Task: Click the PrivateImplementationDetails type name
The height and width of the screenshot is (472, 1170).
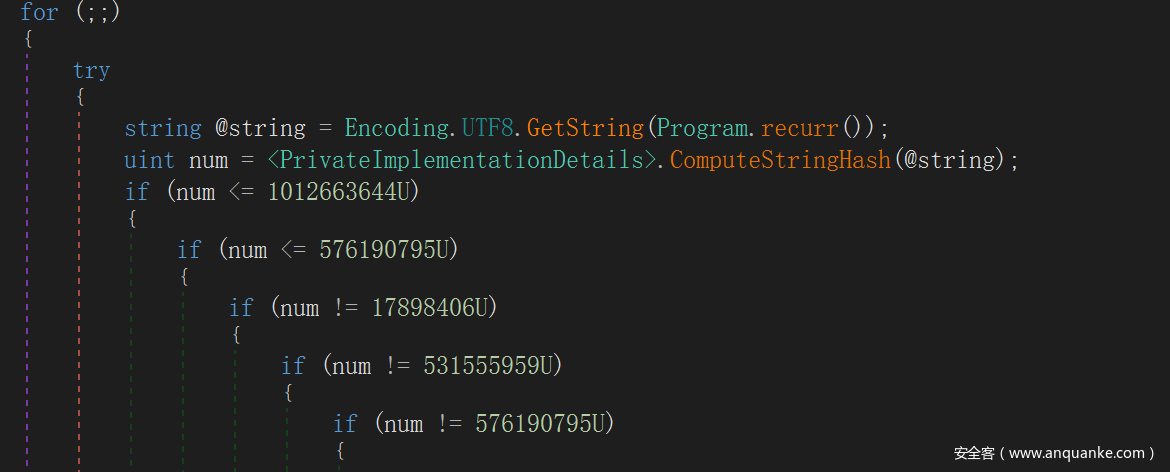Action: point(460,160)
